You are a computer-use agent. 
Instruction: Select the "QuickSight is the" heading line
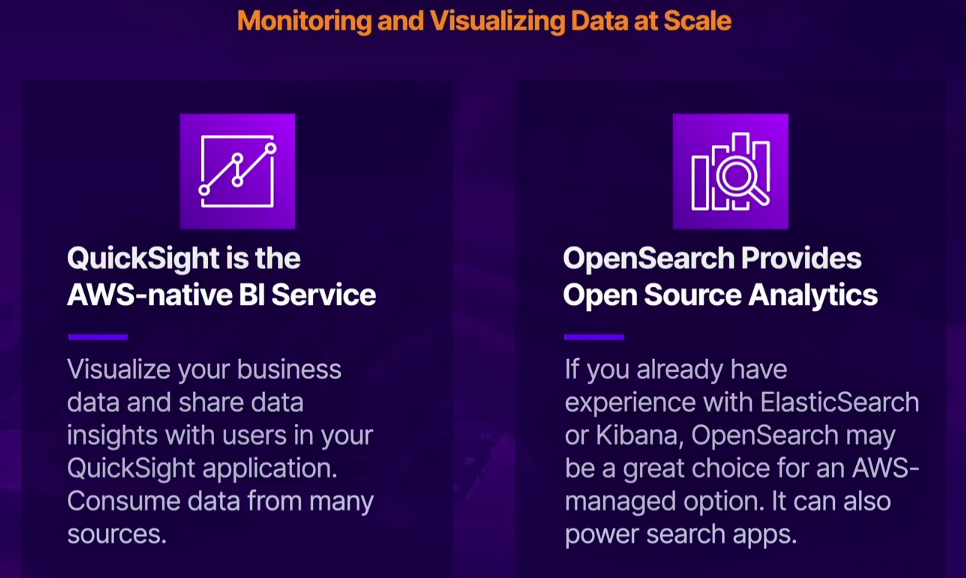184,259
